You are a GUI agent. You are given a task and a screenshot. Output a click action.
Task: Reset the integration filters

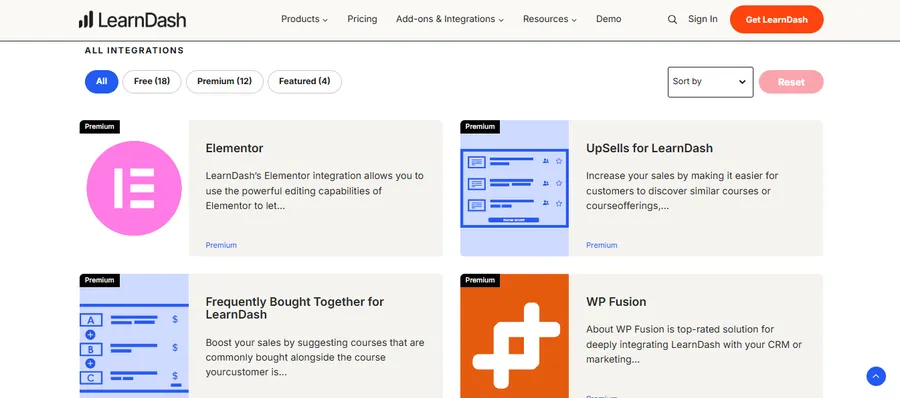point(791,82)
